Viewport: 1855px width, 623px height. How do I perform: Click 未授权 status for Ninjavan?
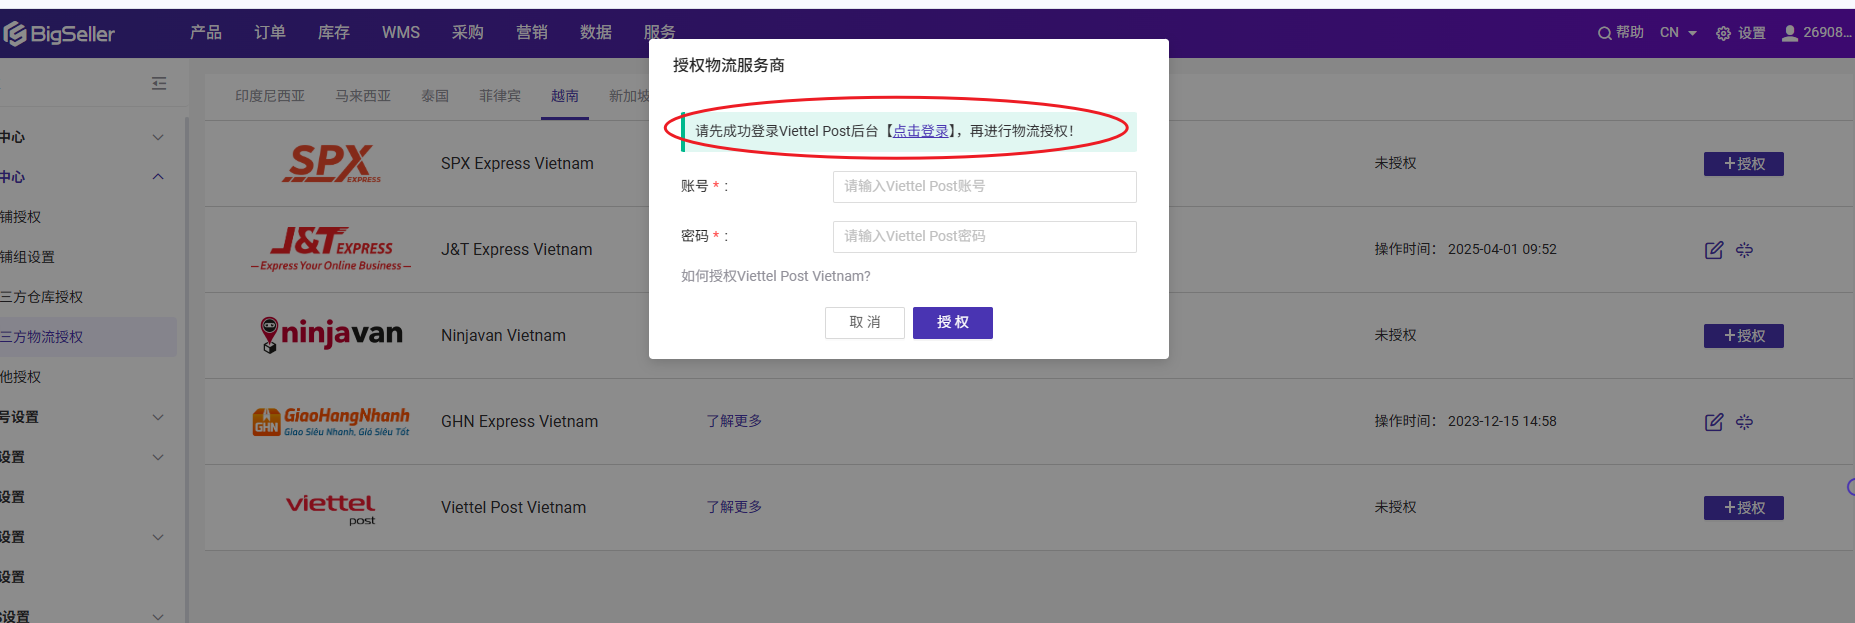tap(1395, 335)
